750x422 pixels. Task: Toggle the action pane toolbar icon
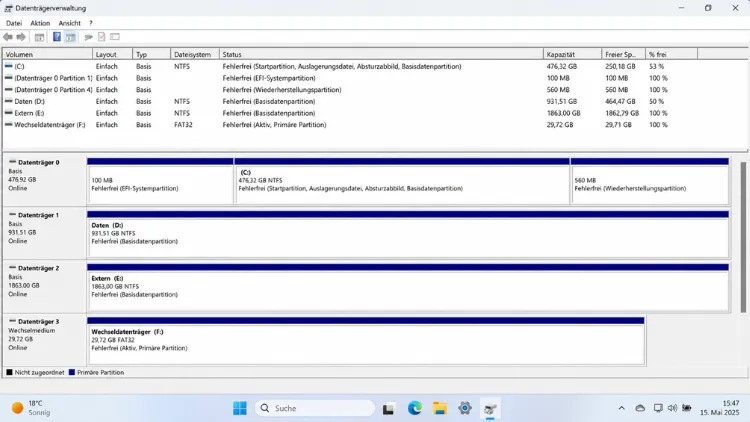[x=70, y=37]
